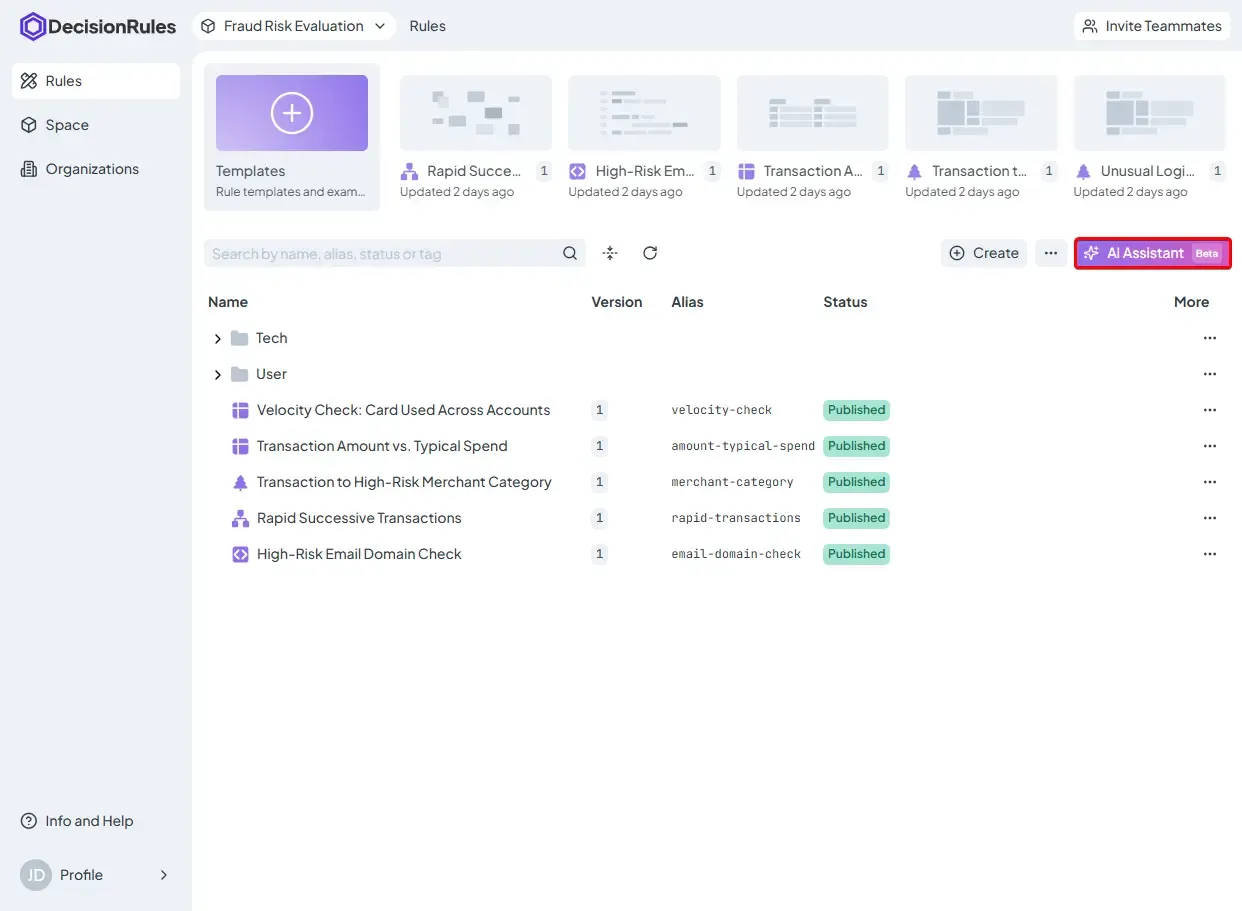Click the Rules breadcrumb

[x=428, y=26]
